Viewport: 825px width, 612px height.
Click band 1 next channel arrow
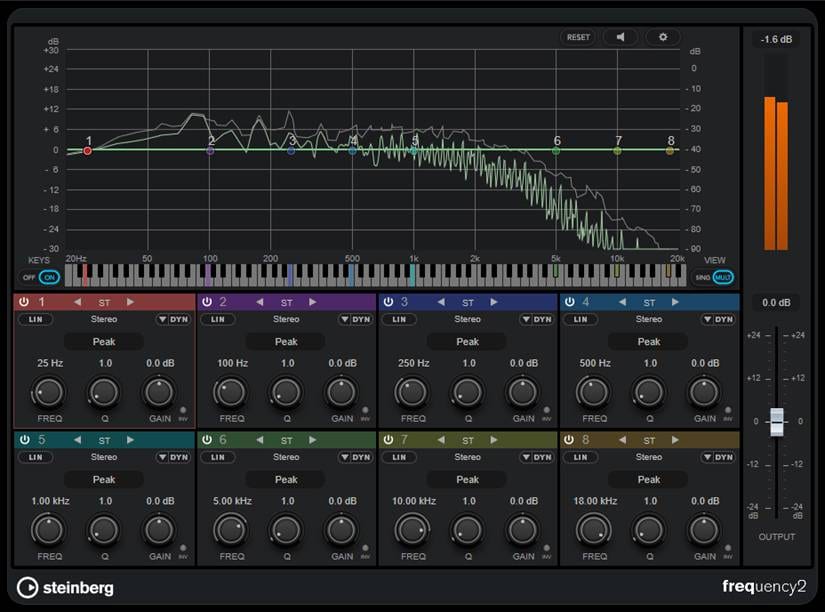click(130, 302)
